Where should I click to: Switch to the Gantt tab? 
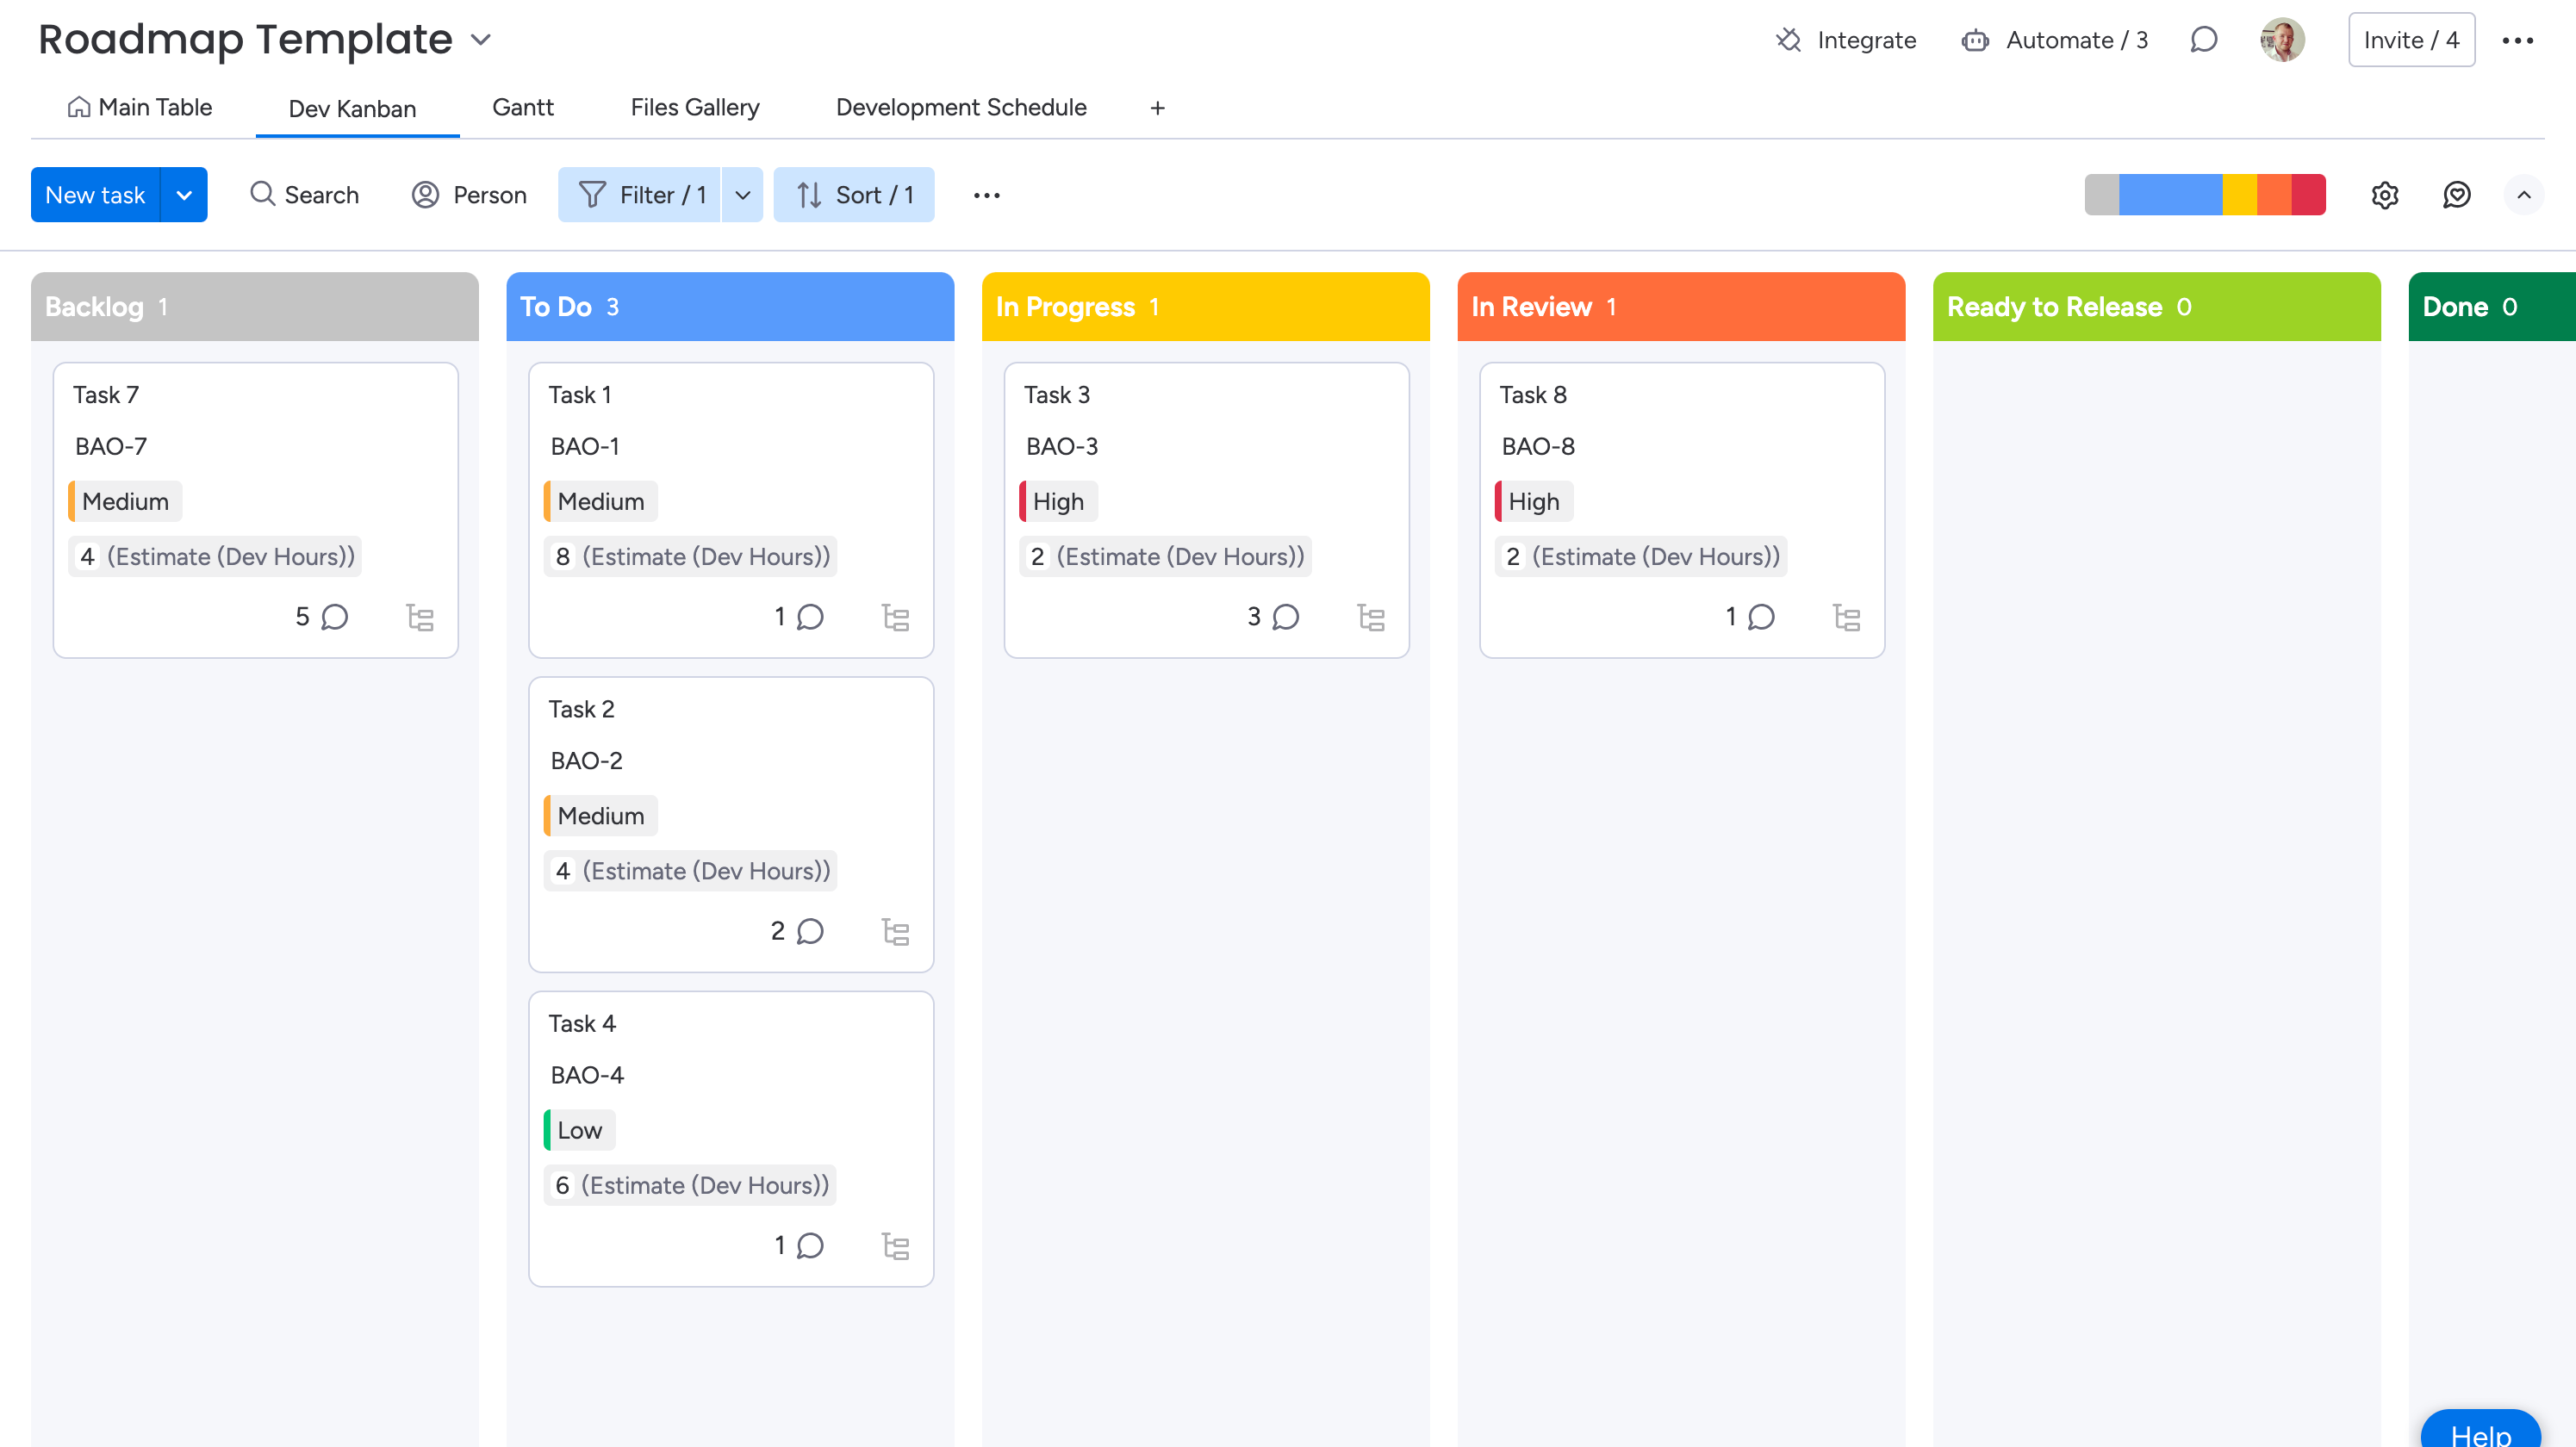point(522,107)
